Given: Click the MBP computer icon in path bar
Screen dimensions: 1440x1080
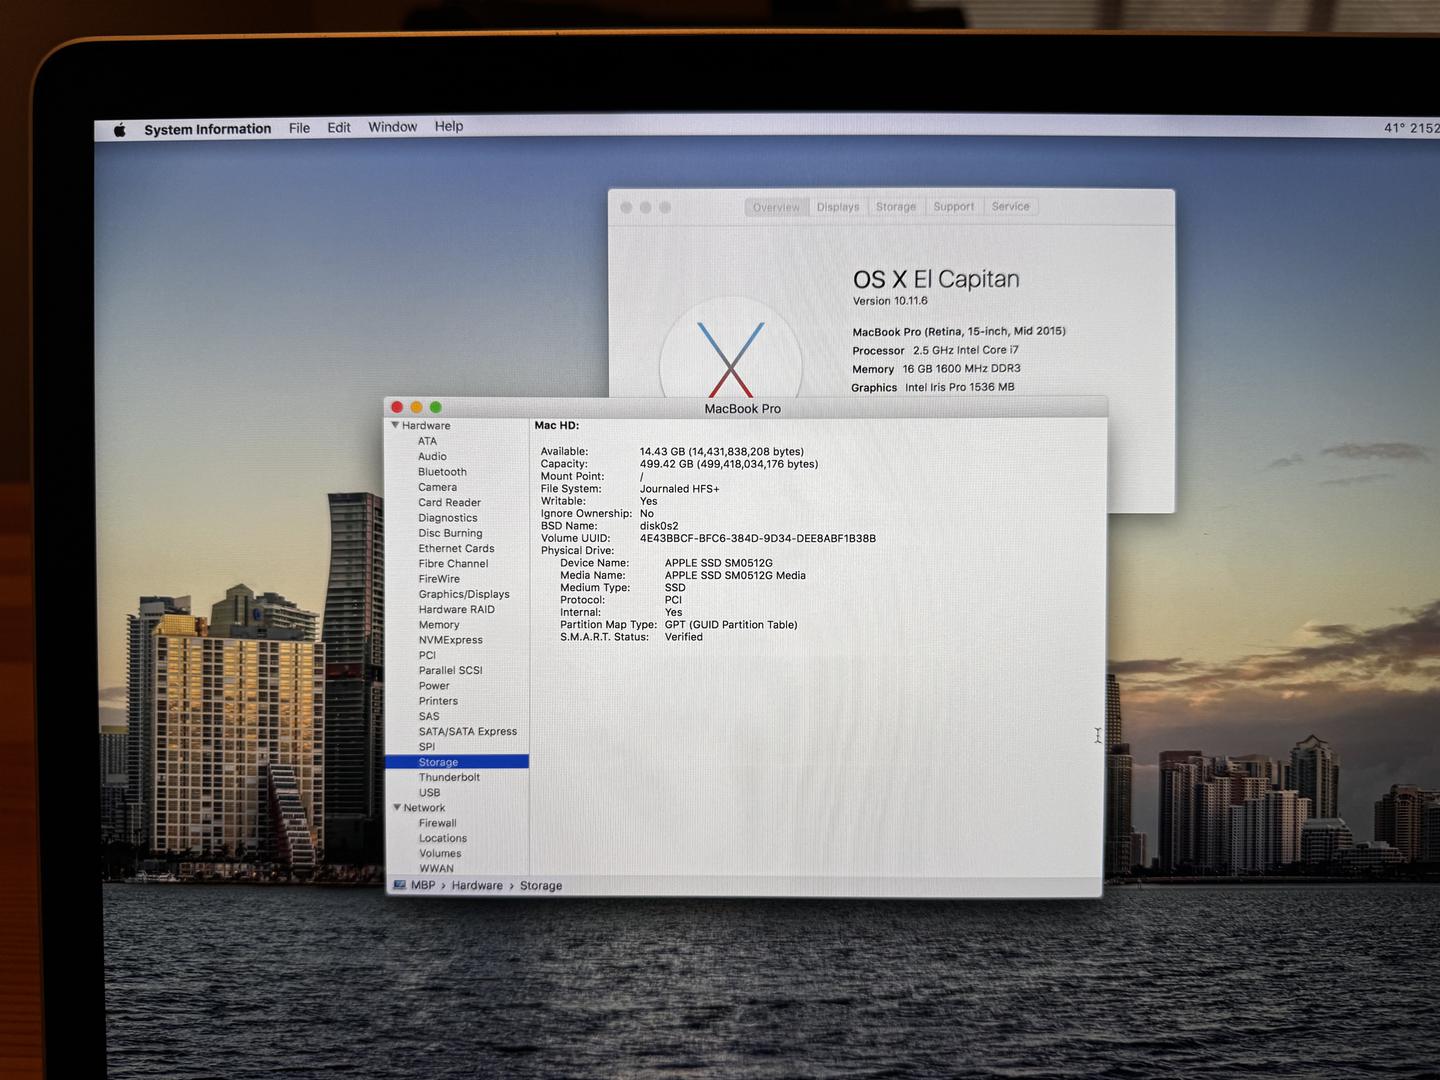Looking at the screenshot, I should point(400,885).
